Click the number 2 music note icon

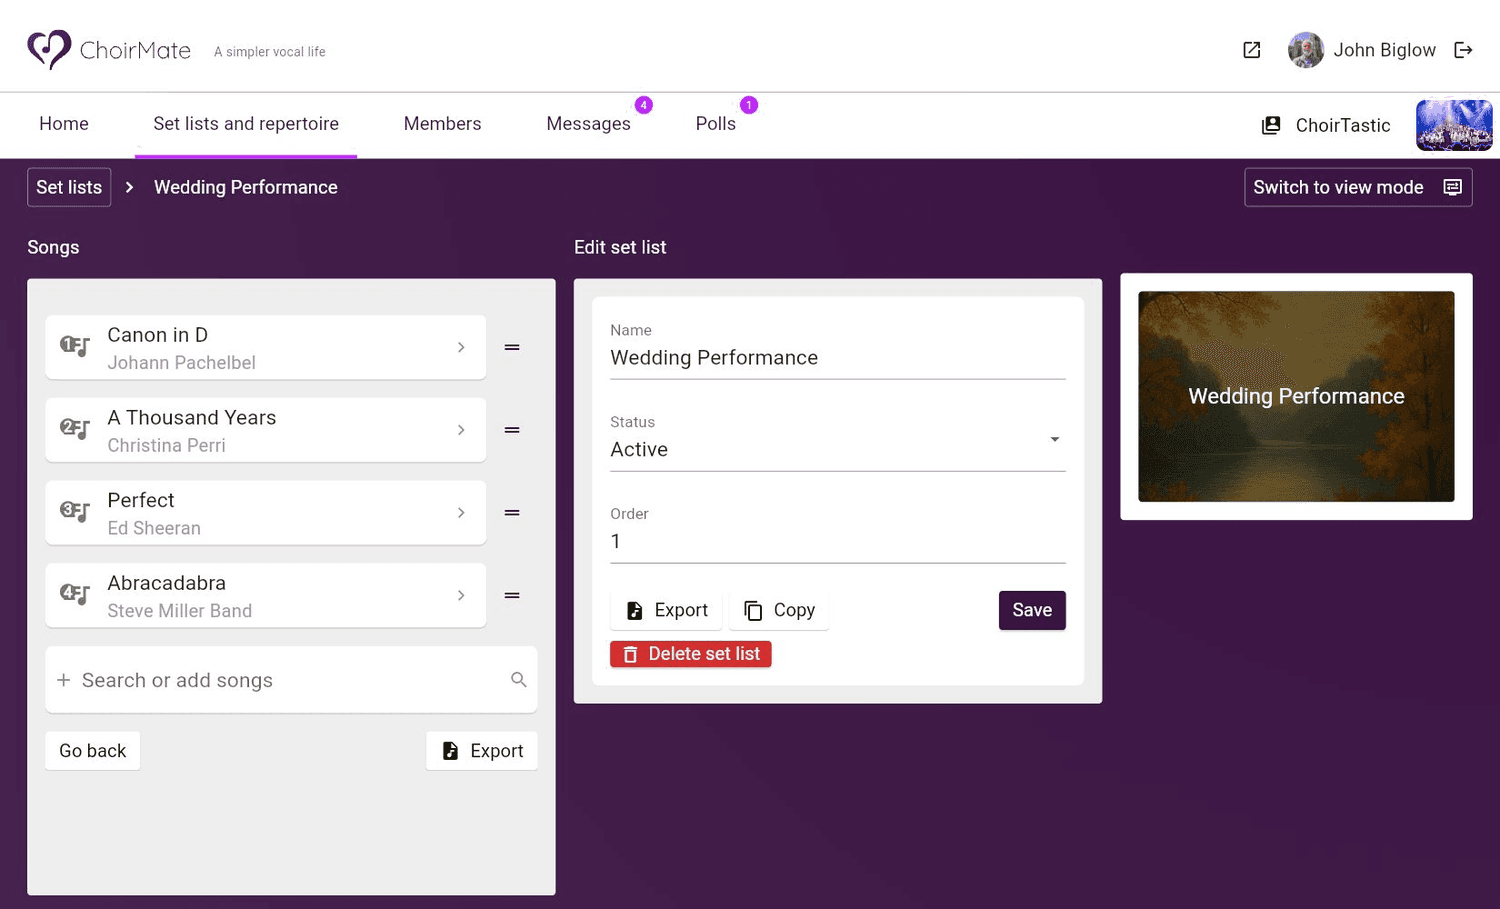click(x=75, y=429)
